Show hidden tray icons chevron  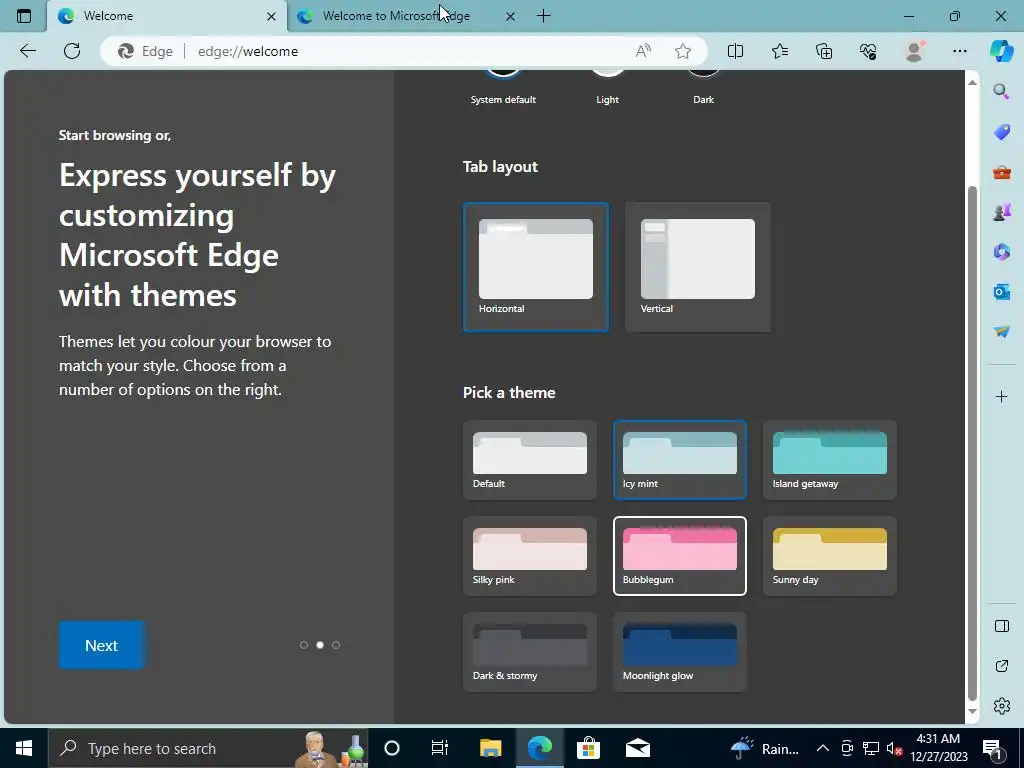[823, 748]
